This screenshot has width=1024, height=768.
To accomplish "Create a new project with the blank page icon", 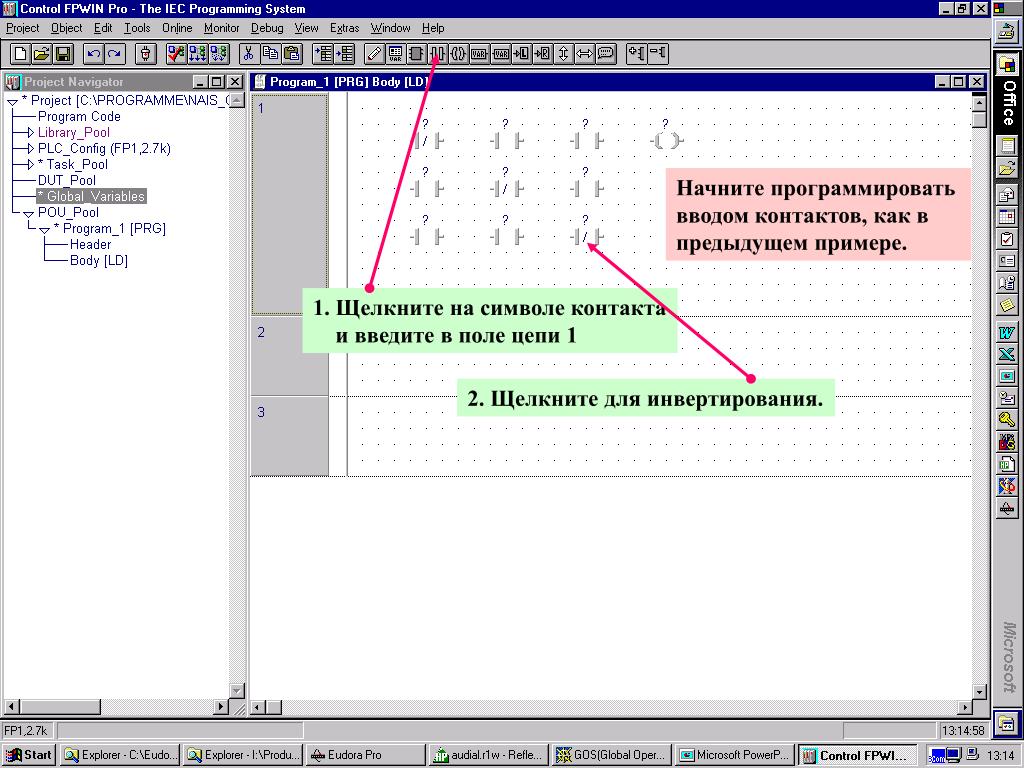I will pyautogui.click(x=20, y=54).
